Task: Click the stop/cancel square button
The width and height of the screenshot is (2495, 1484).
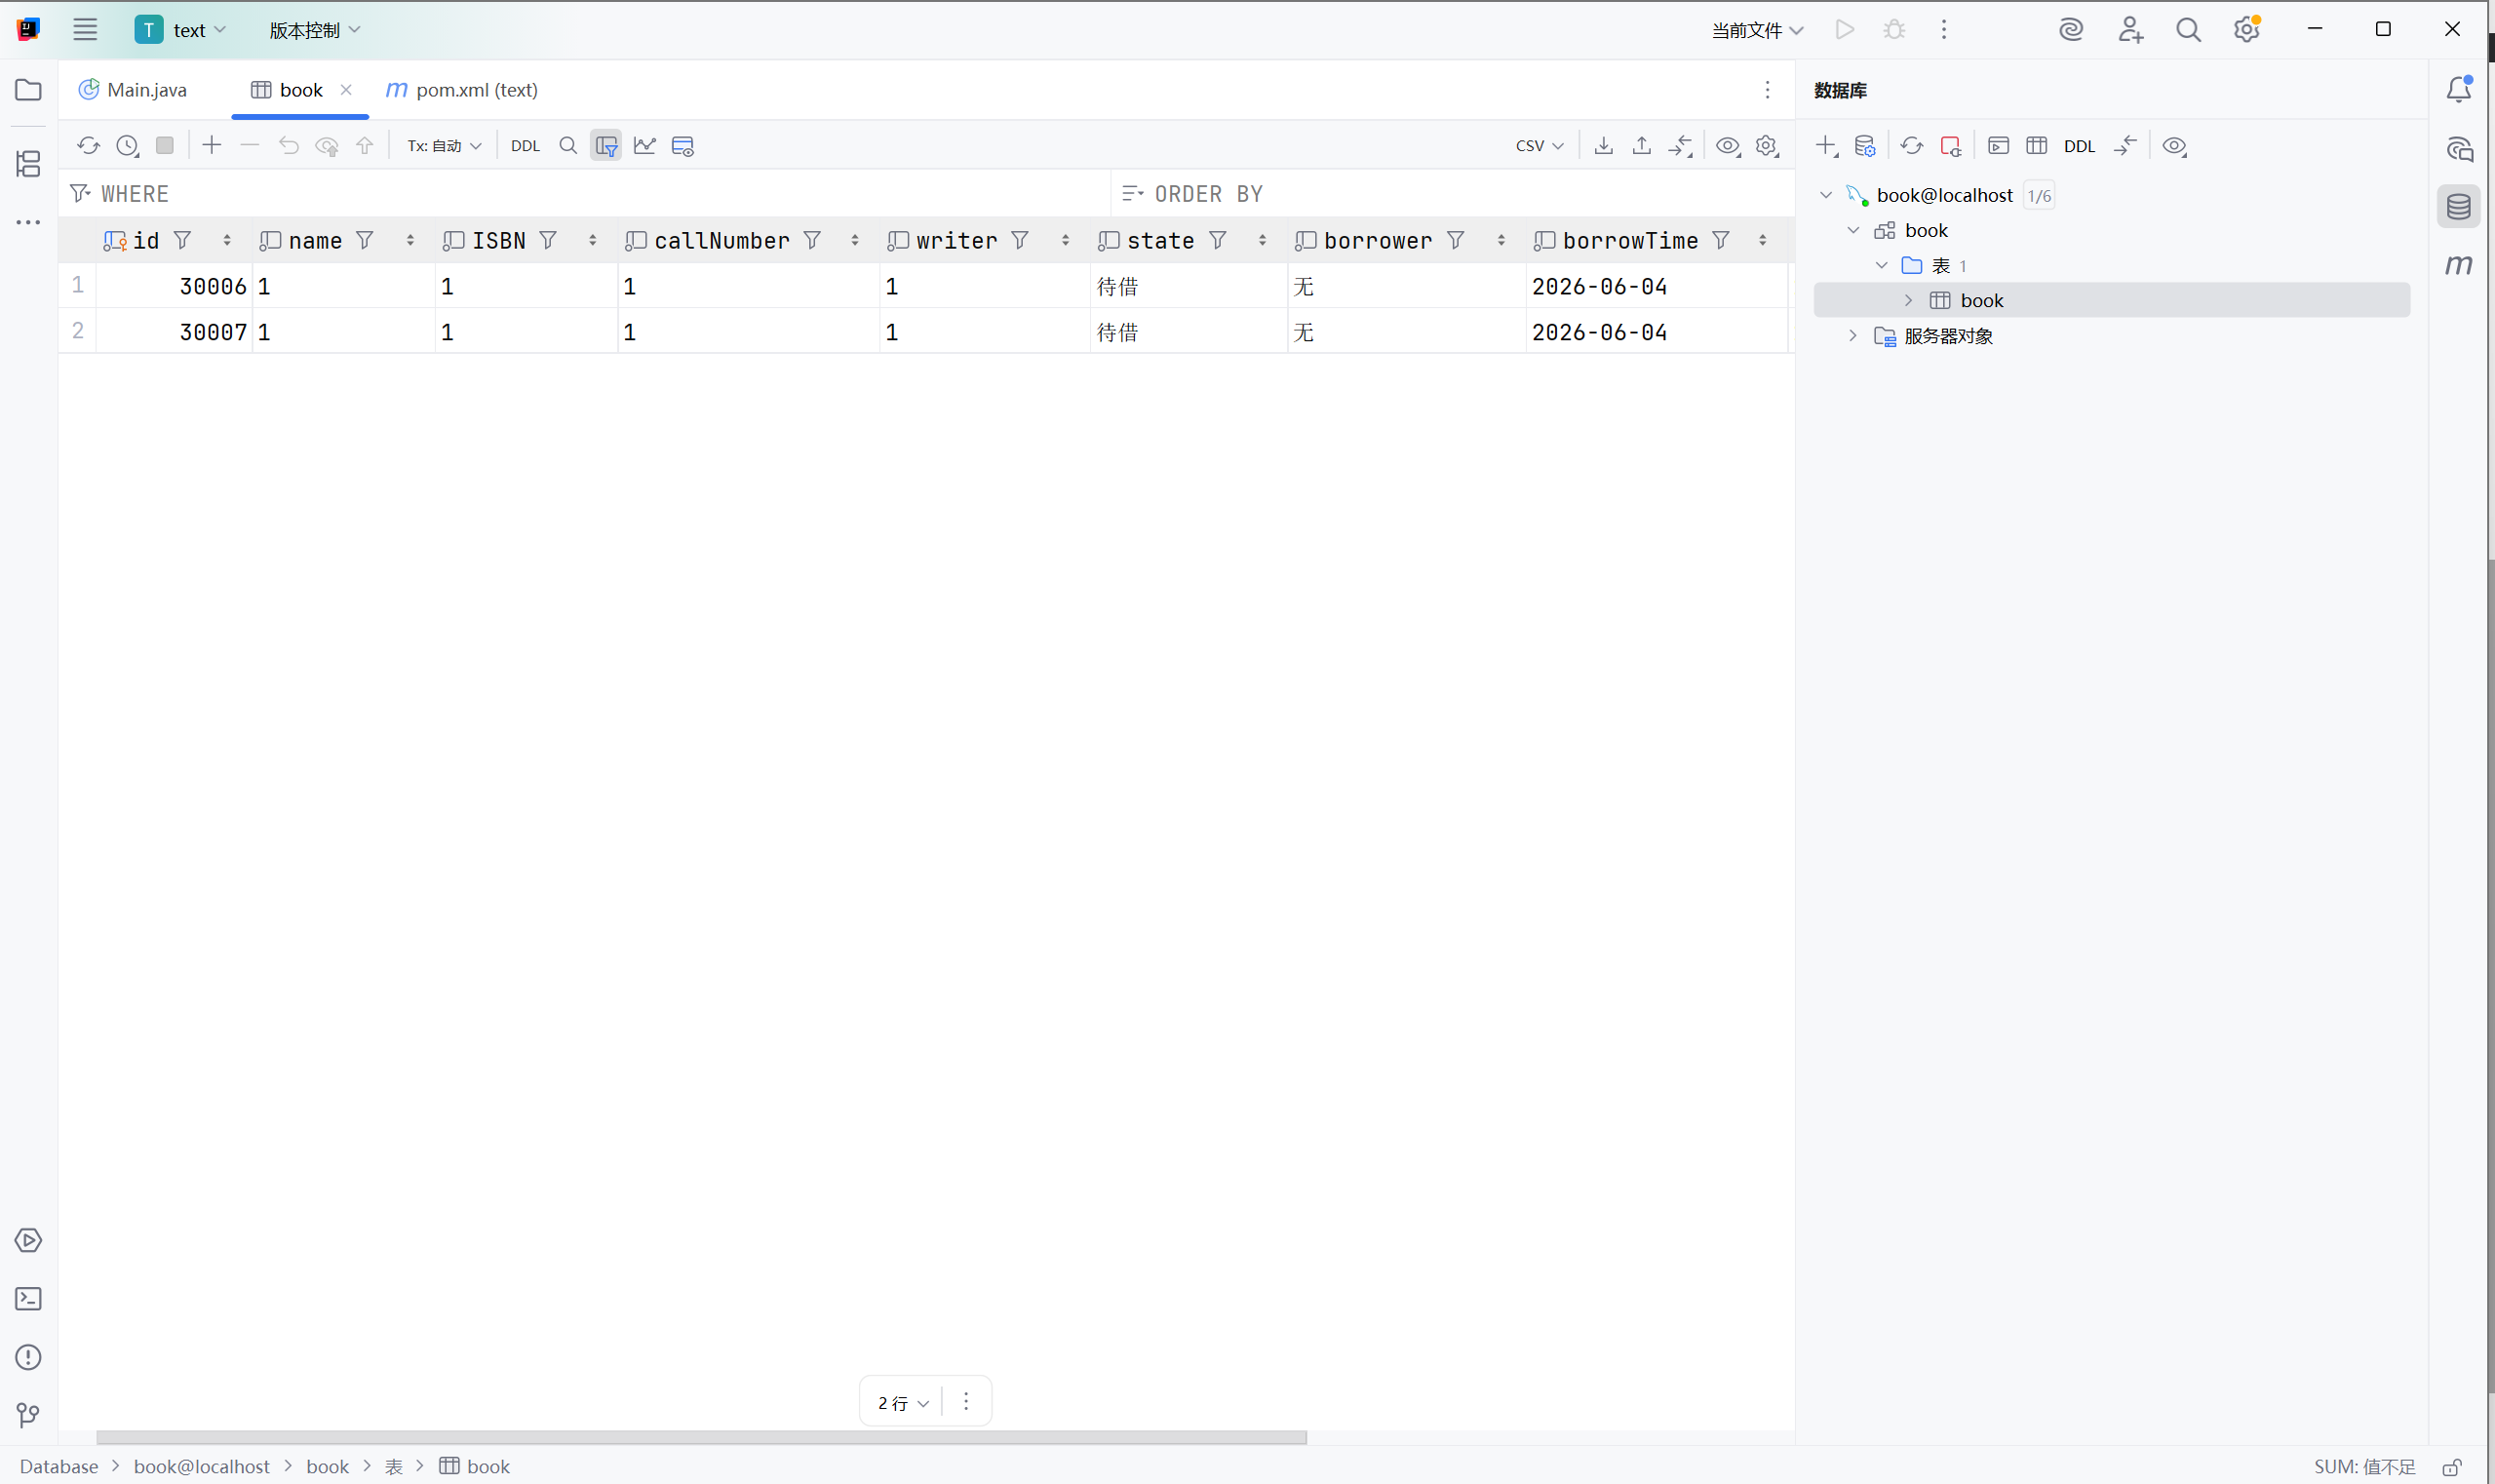Action: click(165, 146)
